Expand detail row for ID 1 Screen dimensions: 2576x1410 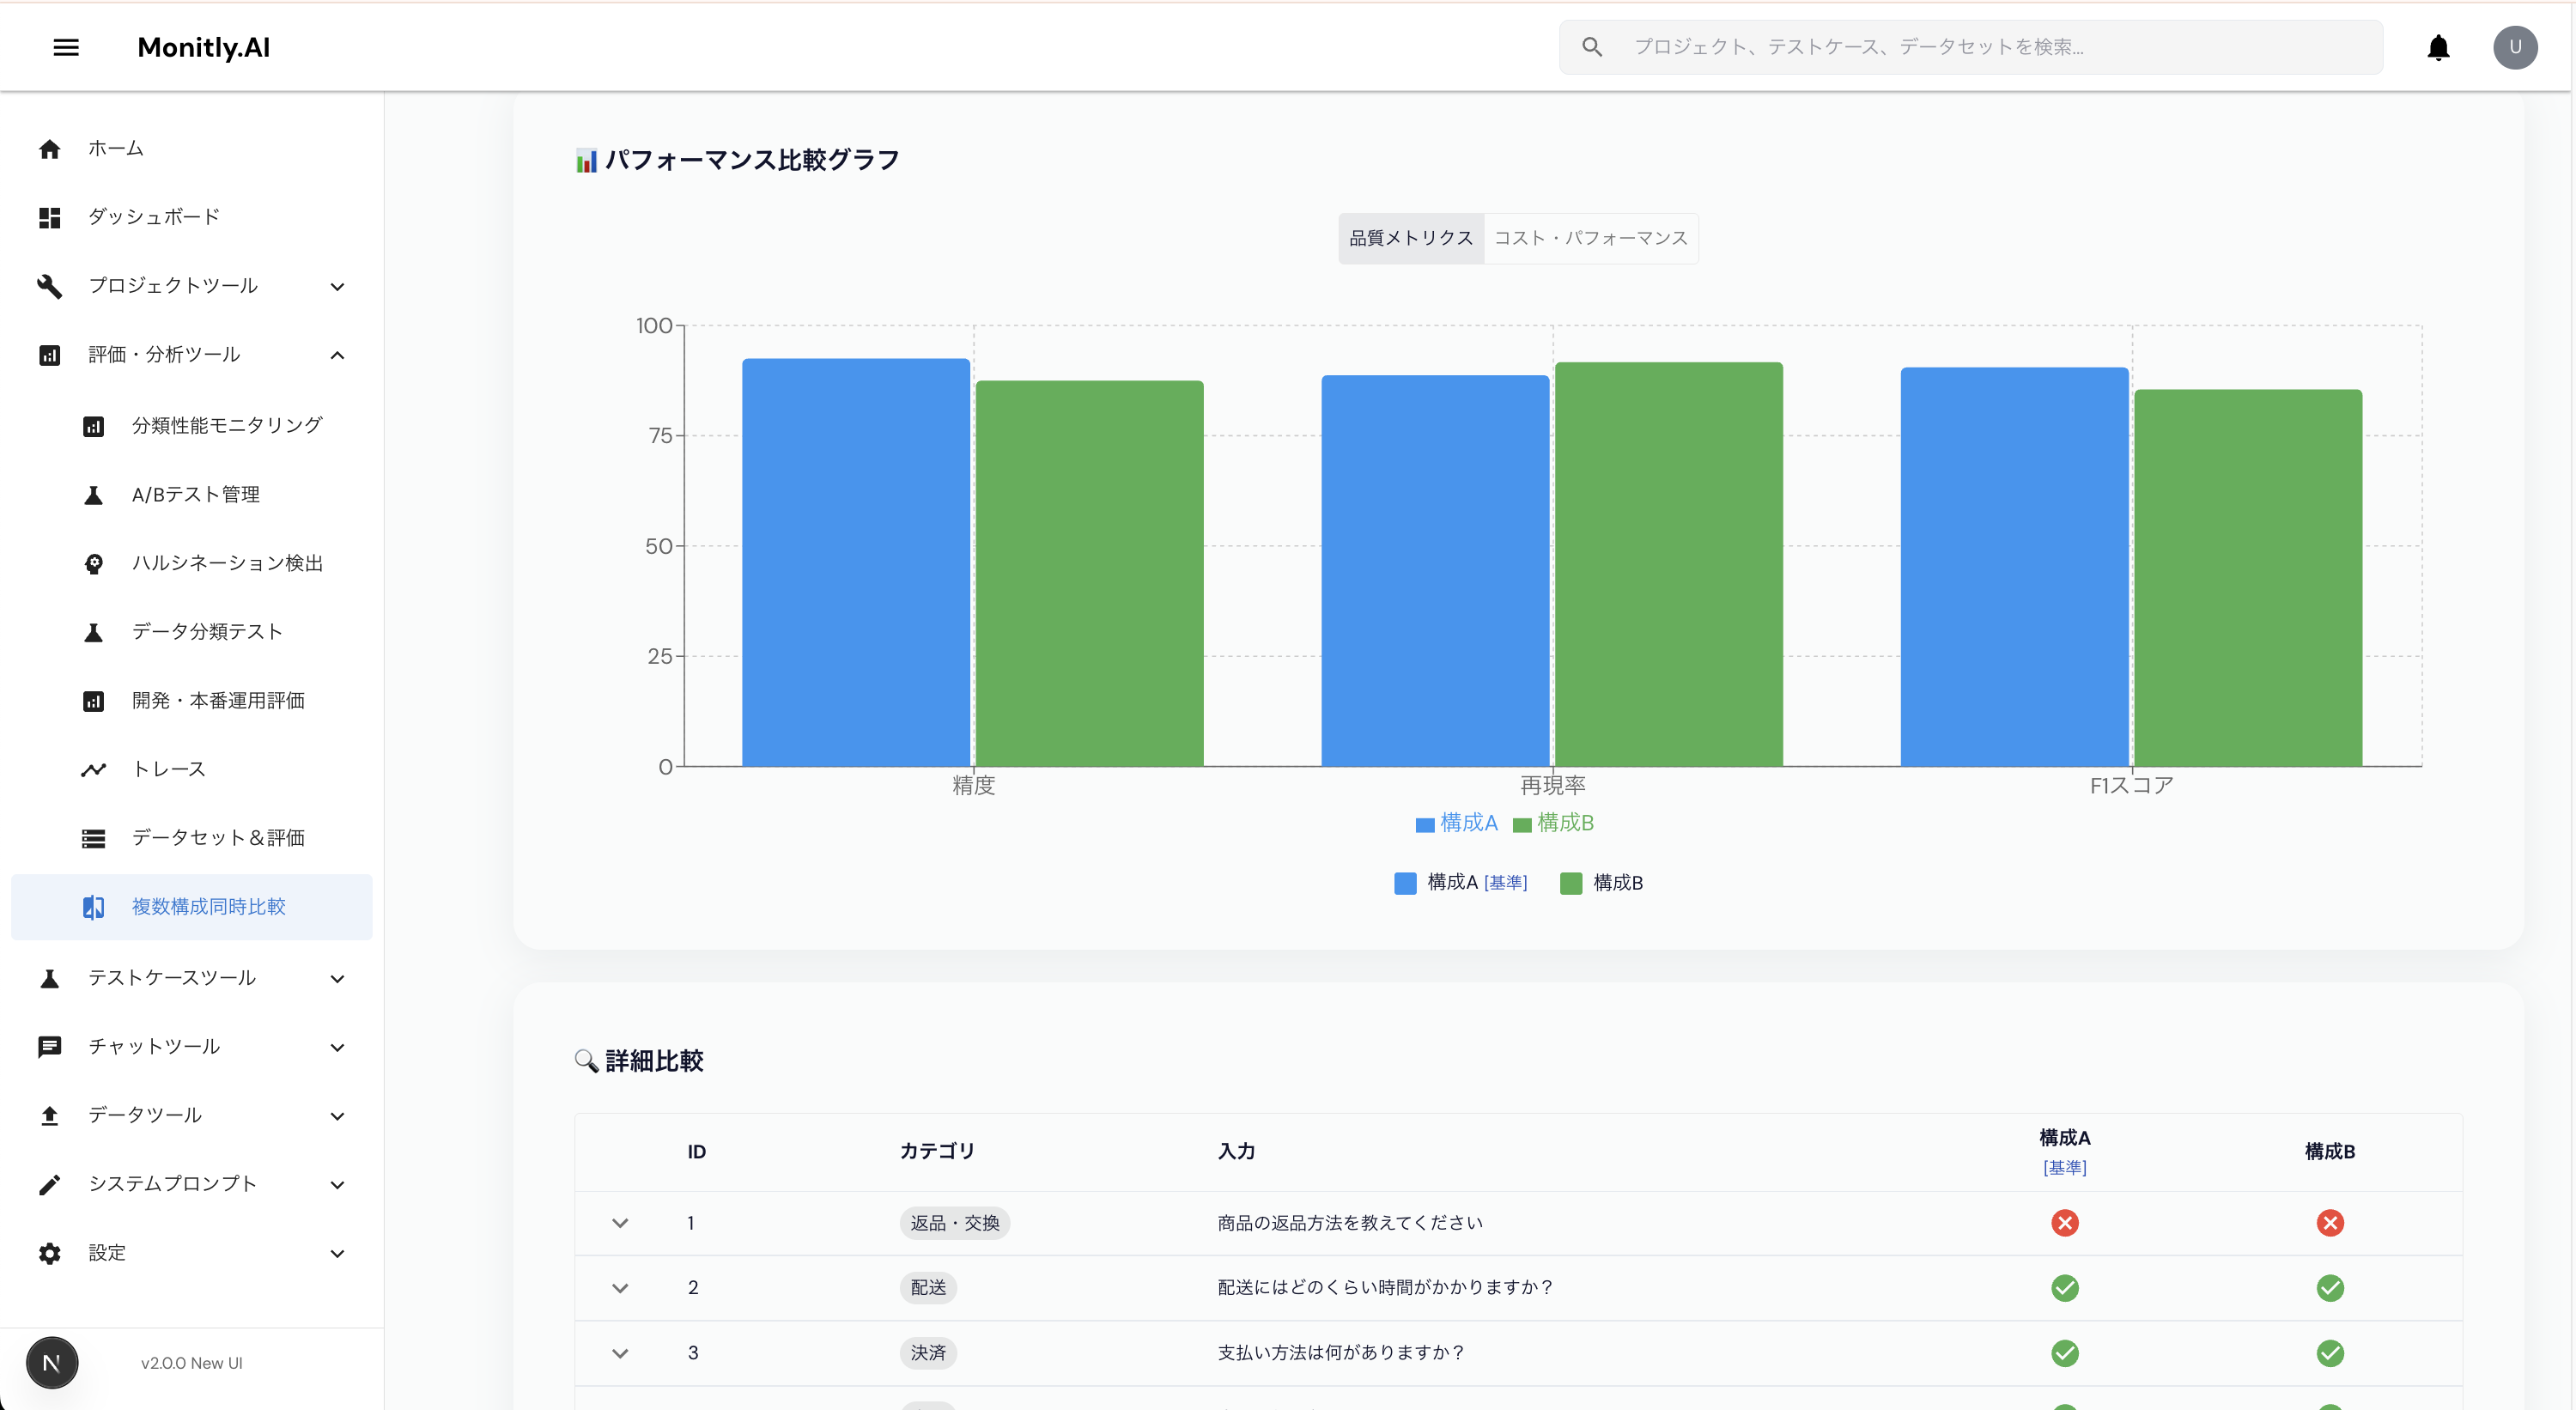click(620, 1223)
